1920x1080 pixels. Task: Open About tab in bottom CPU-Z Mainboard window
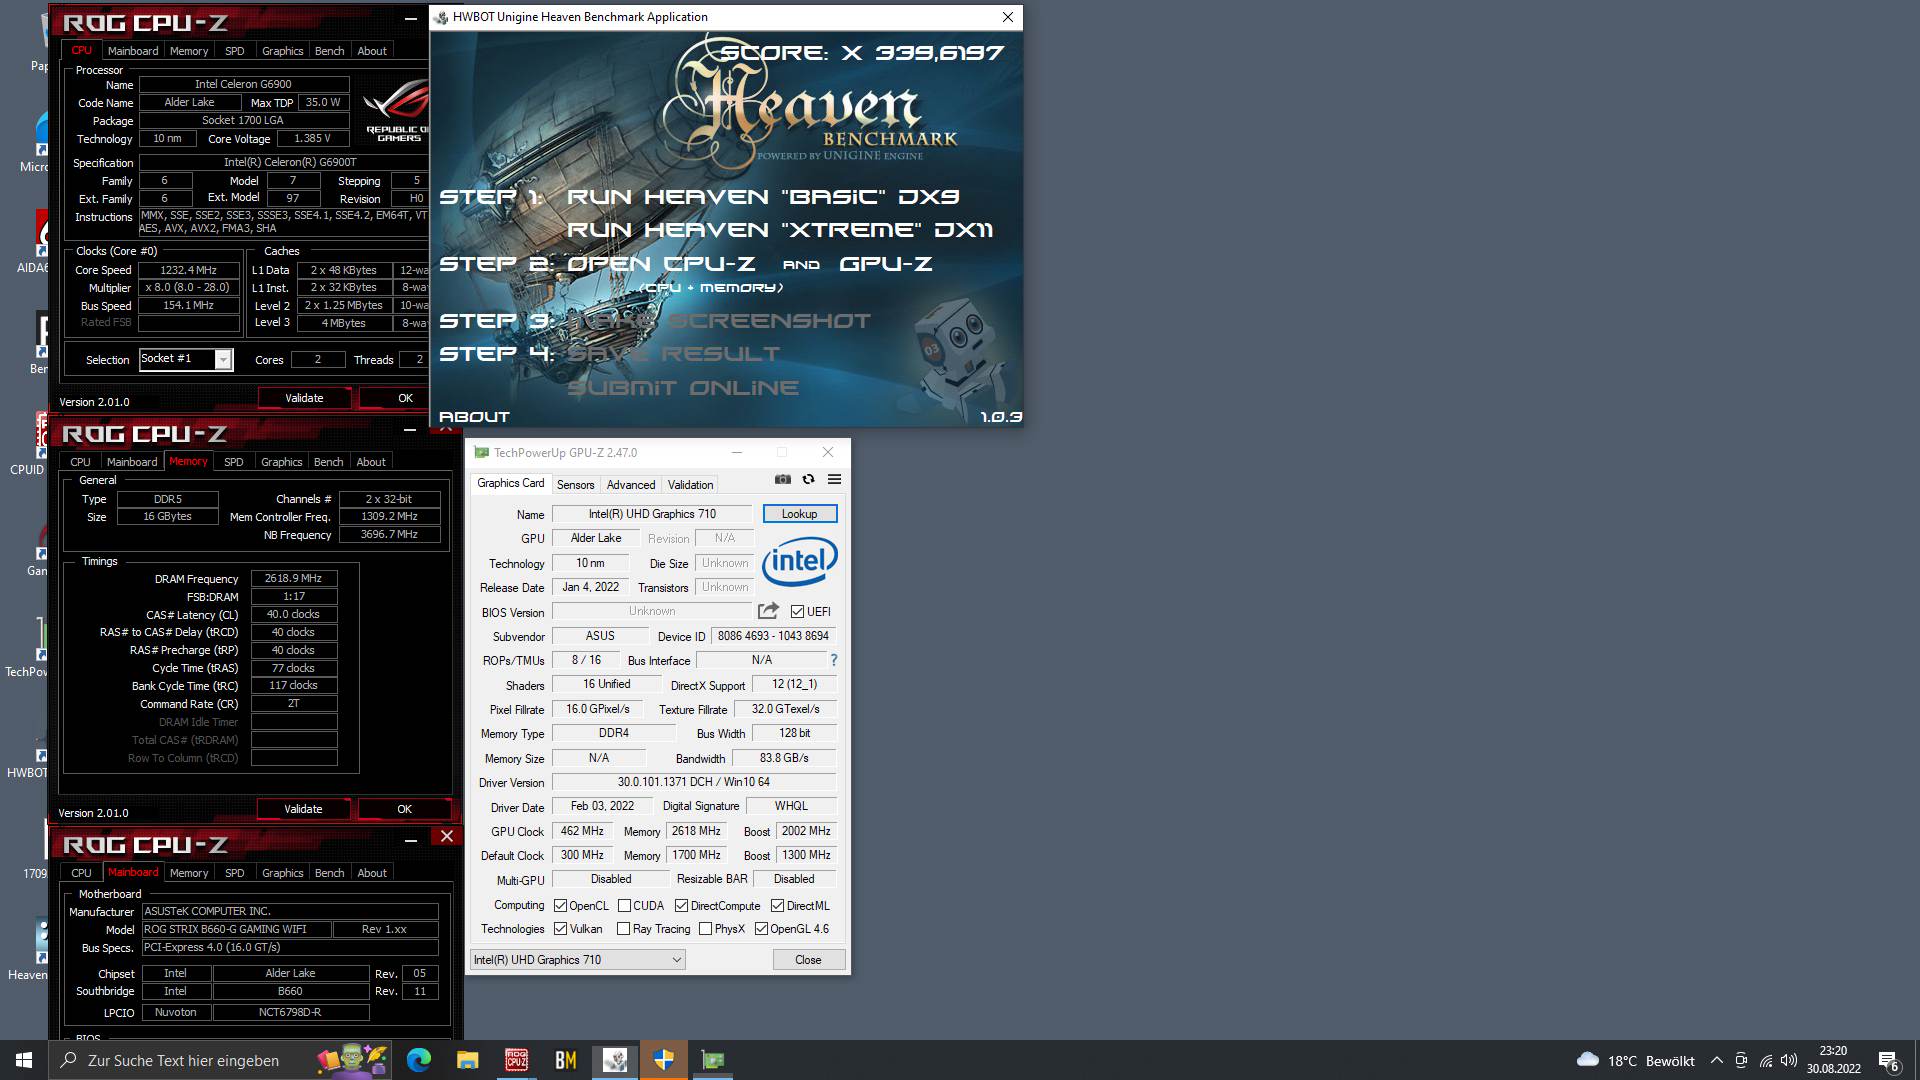point(372,873)
